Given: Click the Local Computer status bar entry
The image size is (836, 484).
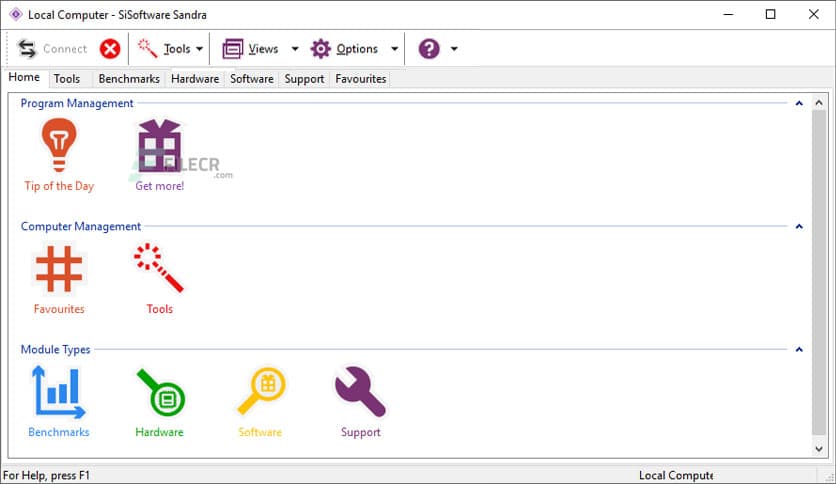Looking at the screenshot, I should coord(676,475).
